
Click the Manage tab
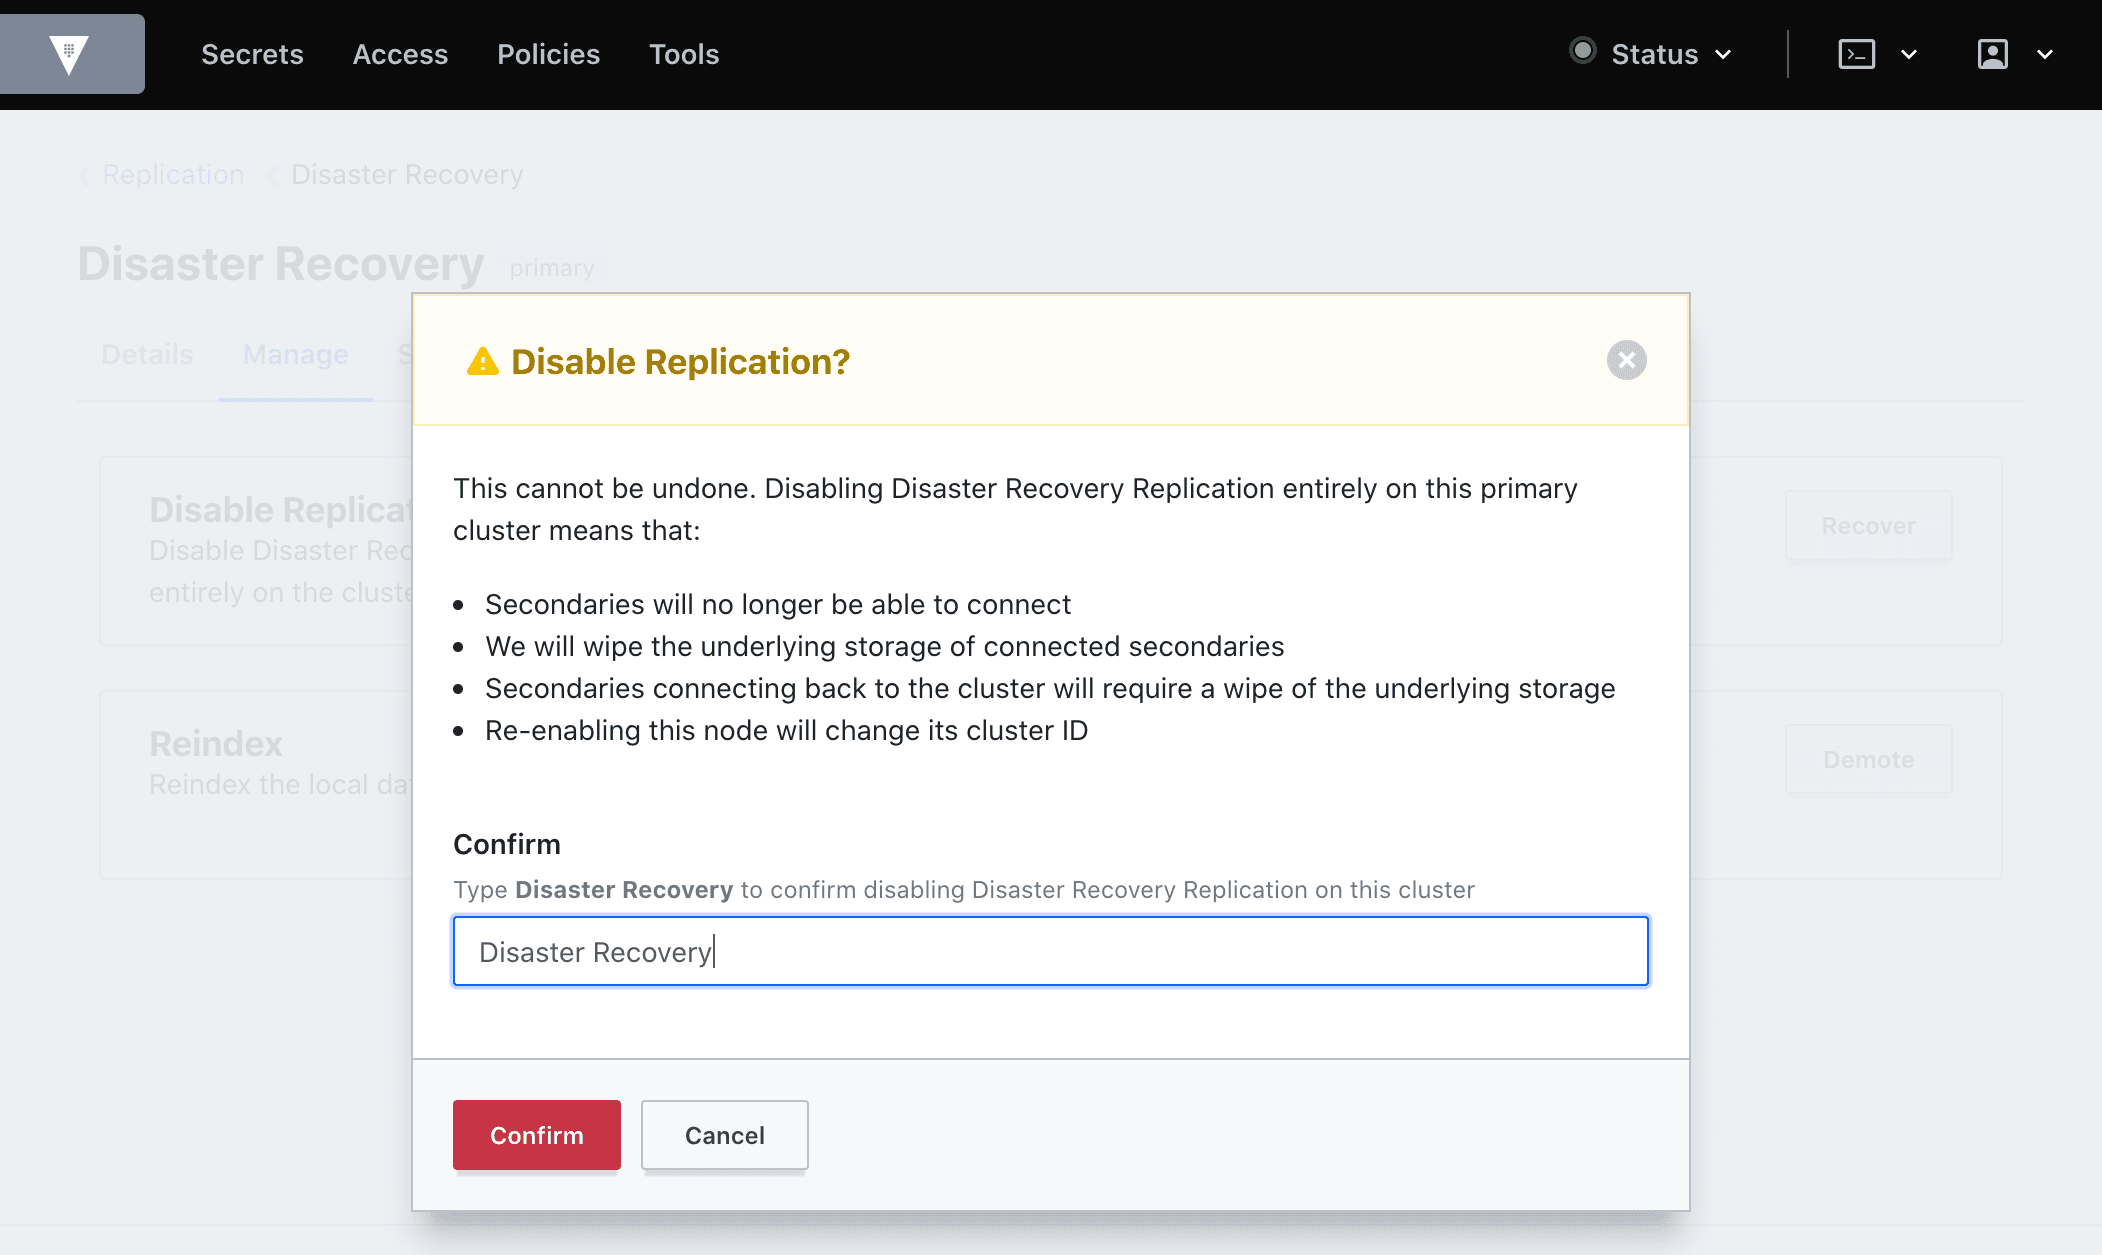tap(294, 354)
